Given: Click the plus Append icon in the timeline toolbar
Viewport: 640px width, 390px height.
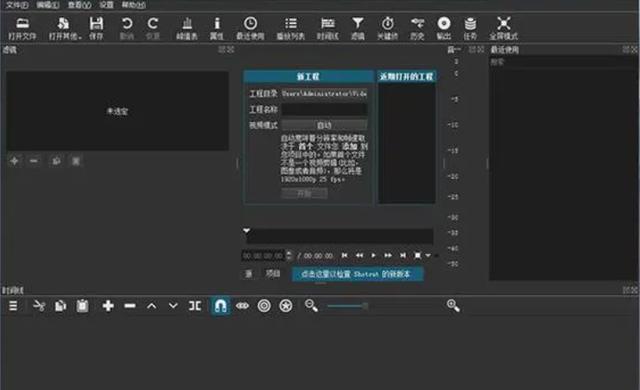Looking at the screenshot, I should (108, 306).
